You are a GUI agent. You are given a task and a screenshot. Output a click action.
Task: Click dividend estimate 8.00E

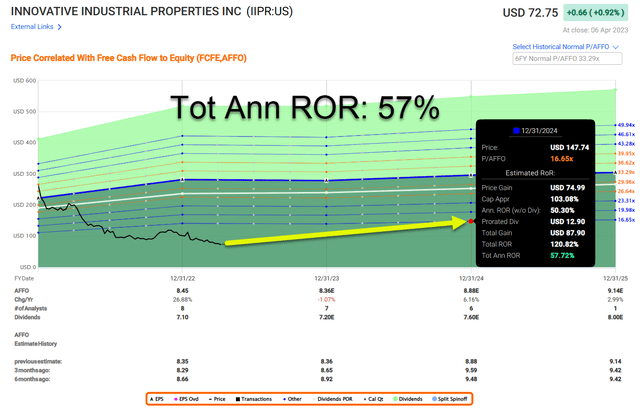tap(616, 317)
